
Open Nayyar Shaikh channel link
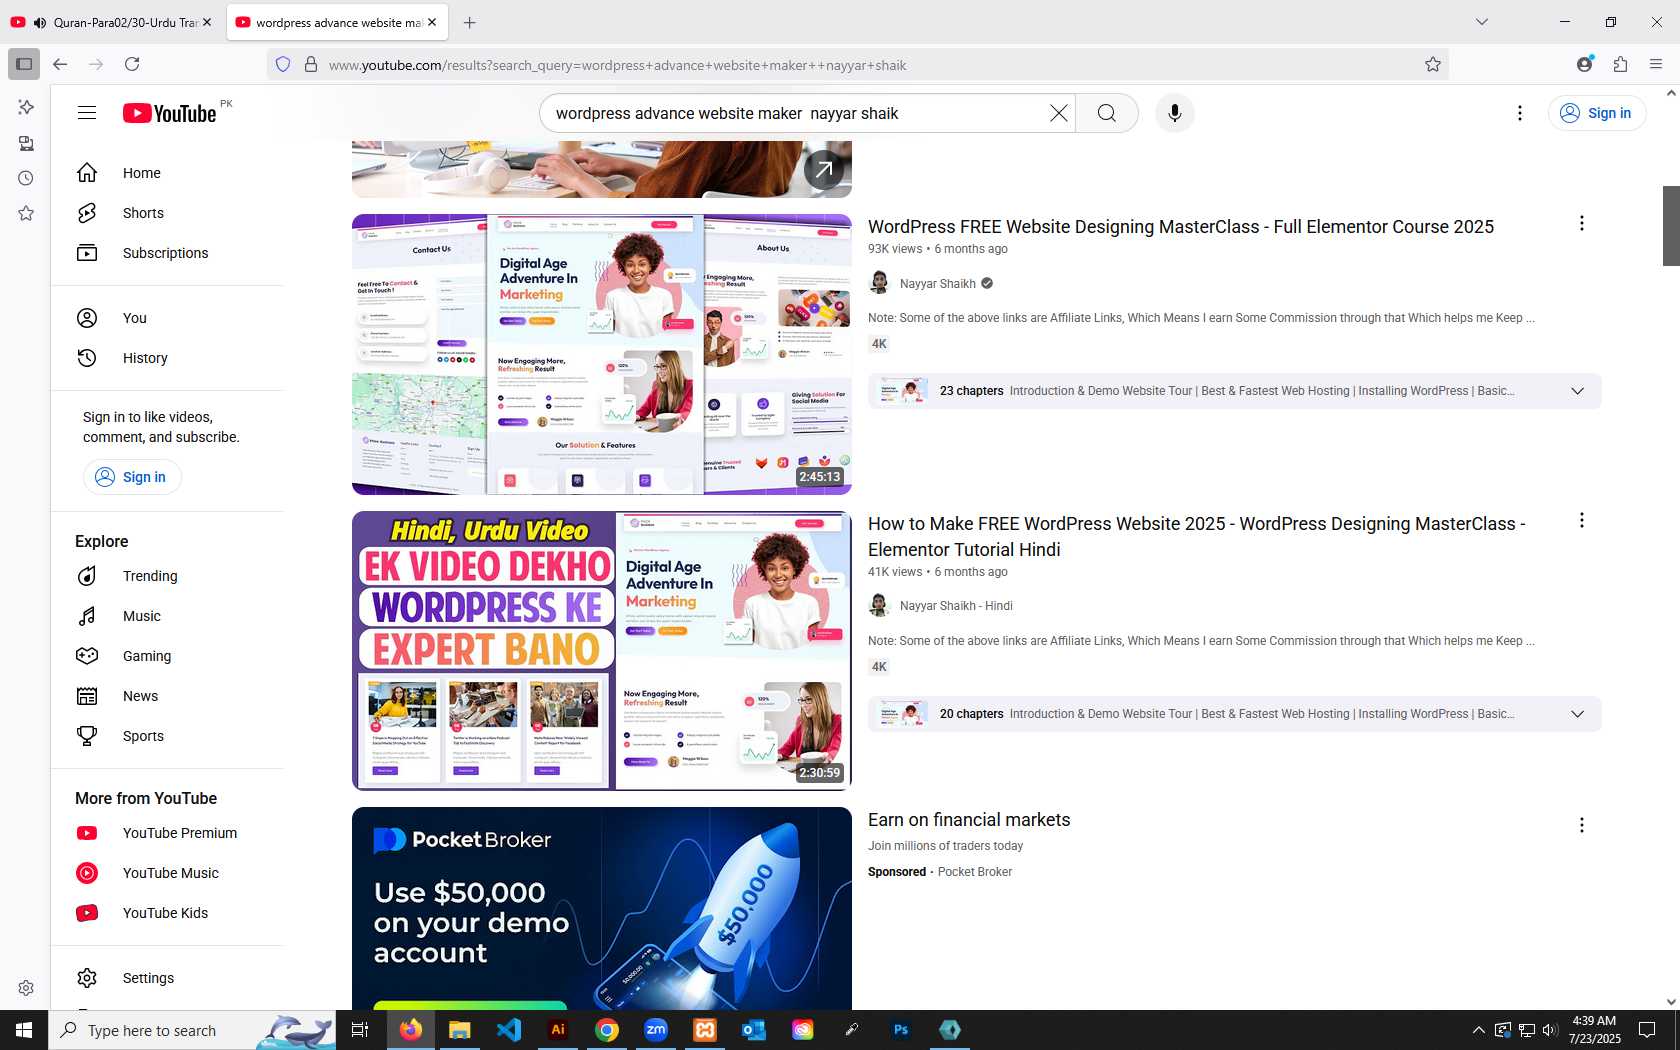coord(937,284)
